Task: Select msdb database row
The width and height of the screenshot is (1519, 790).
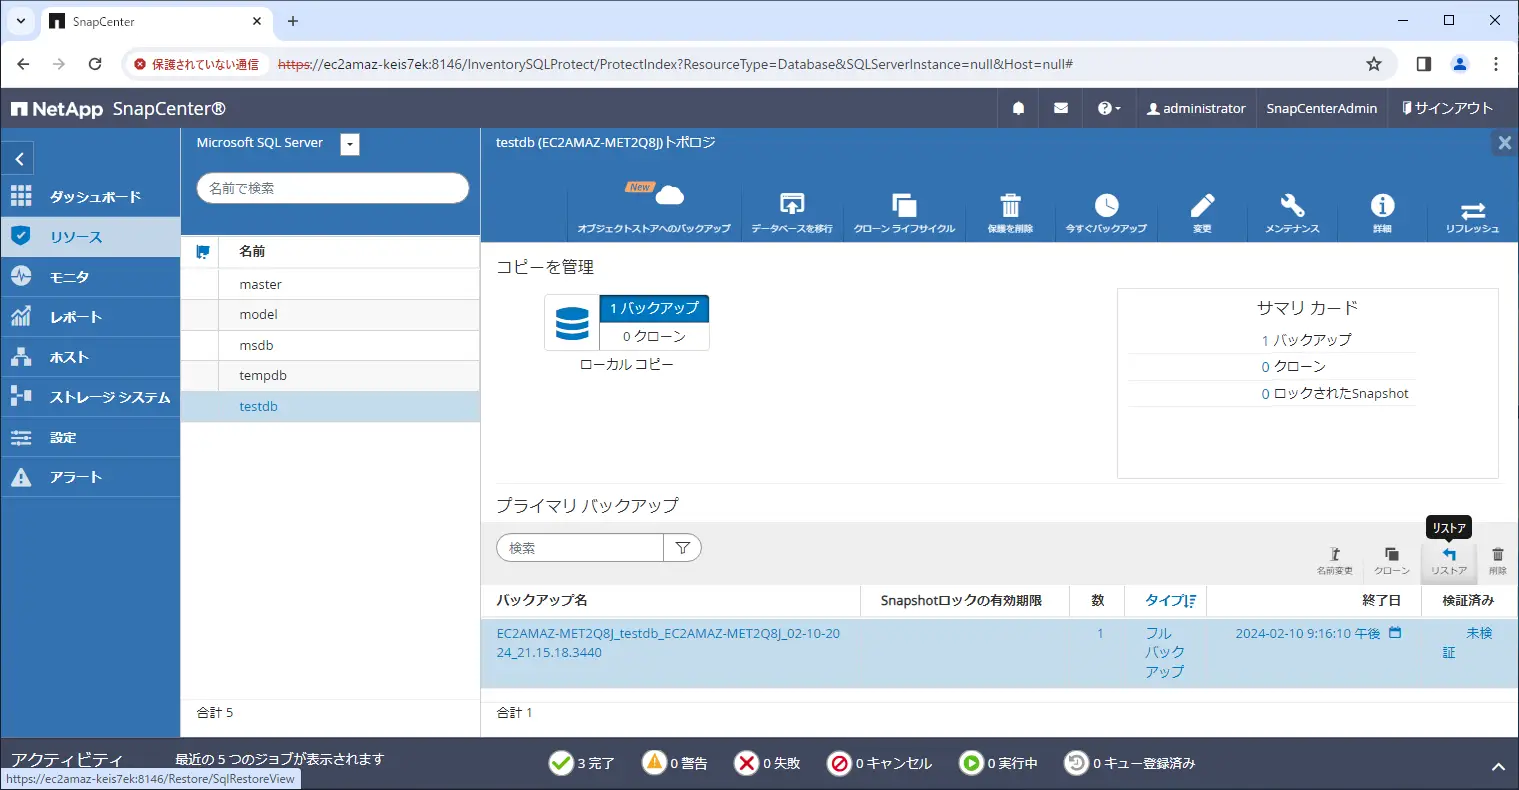Action: (x=330, y=345)
